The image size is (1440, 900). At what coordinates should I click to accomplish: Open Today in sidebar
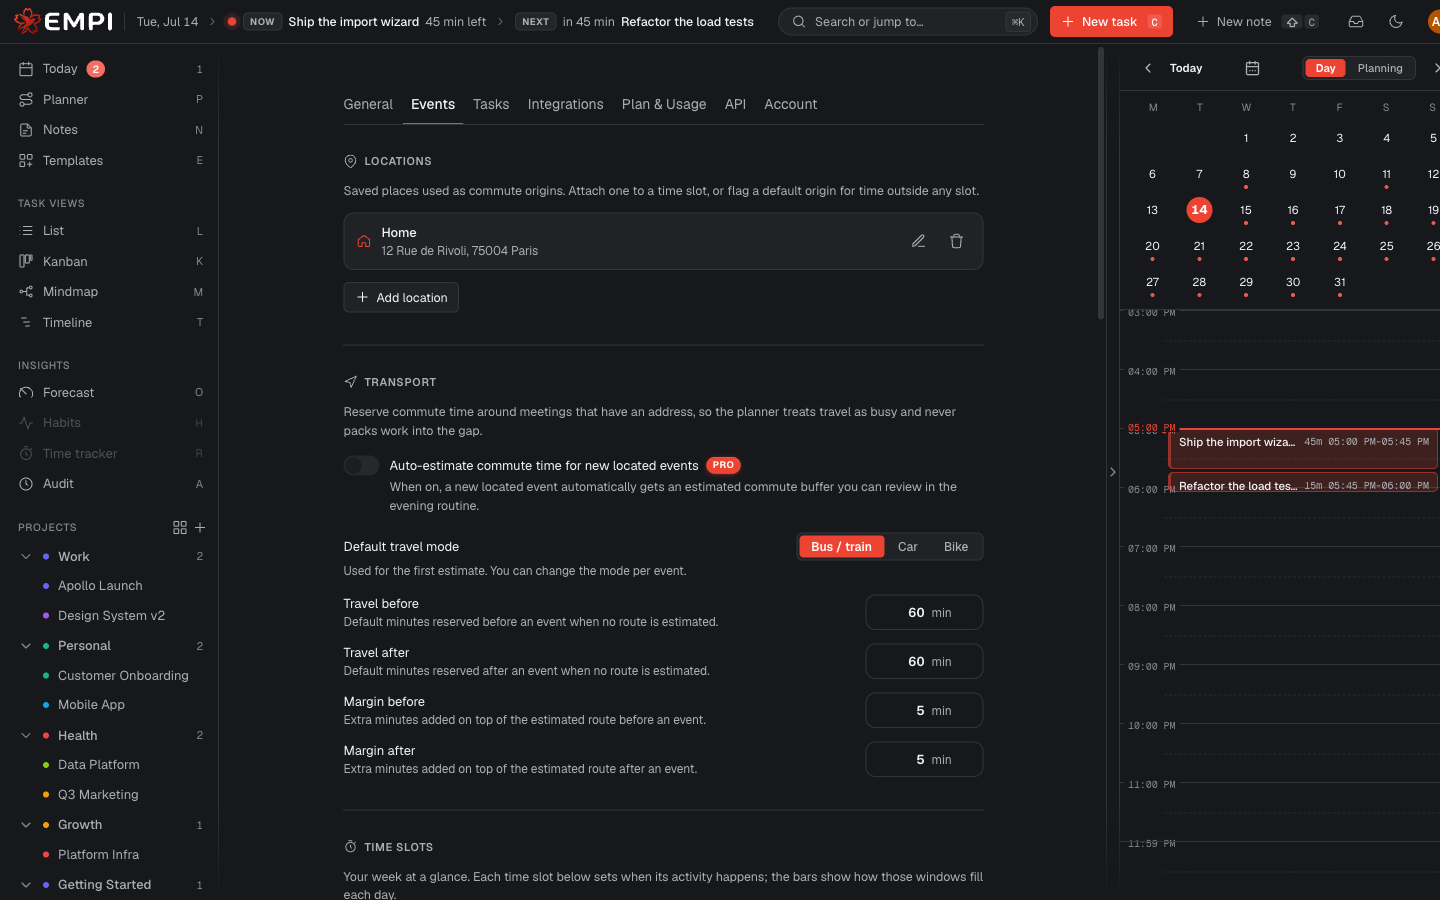110,69
